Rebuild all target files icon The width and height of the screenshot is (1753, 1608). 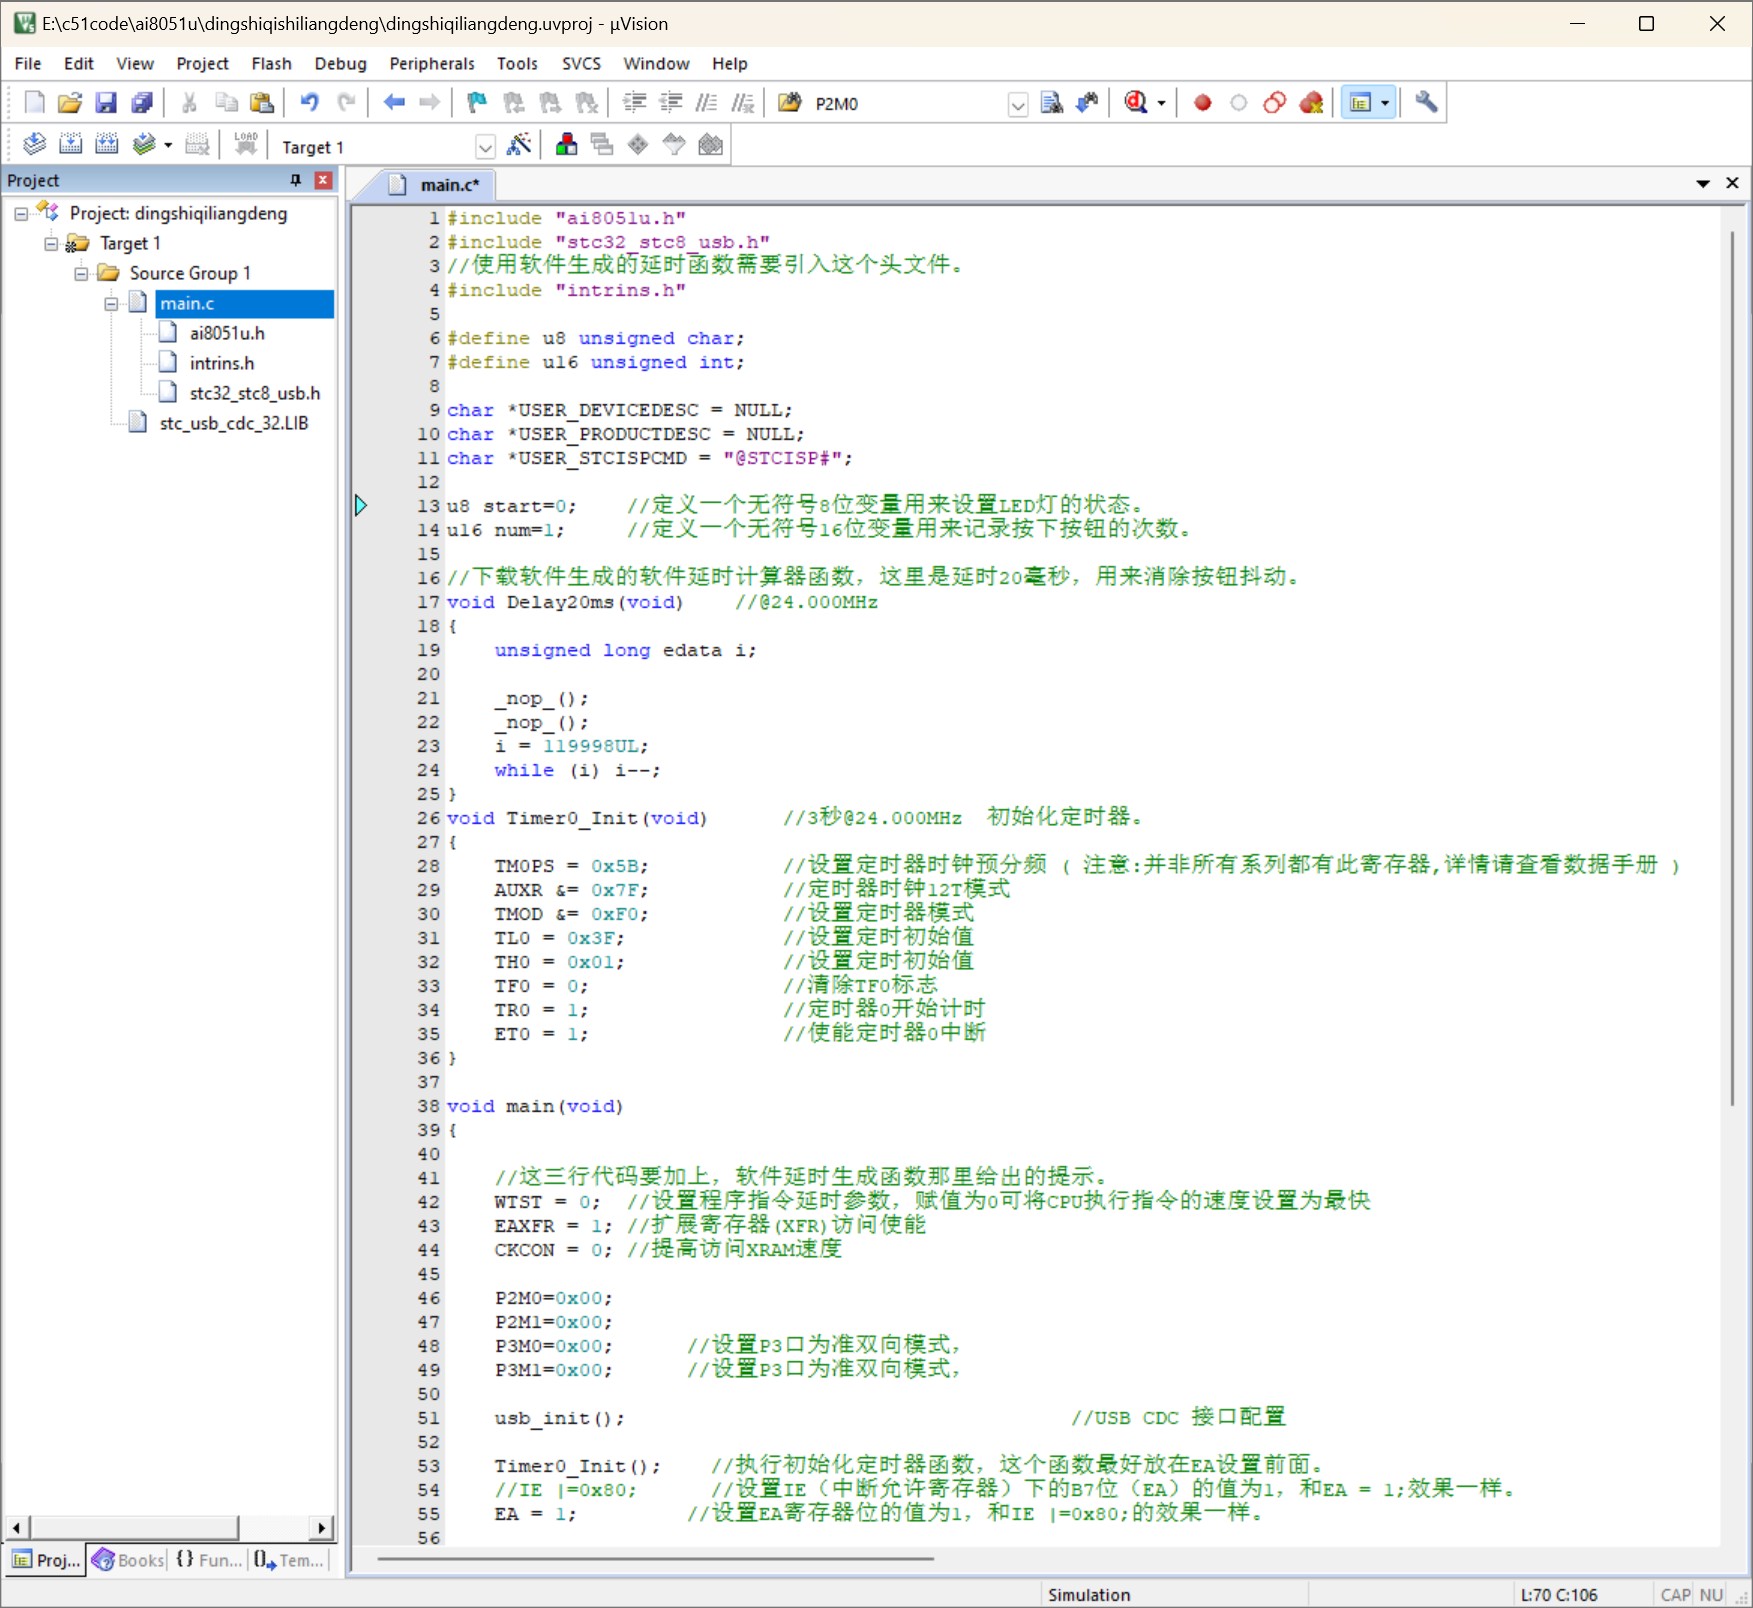[106, 144]
